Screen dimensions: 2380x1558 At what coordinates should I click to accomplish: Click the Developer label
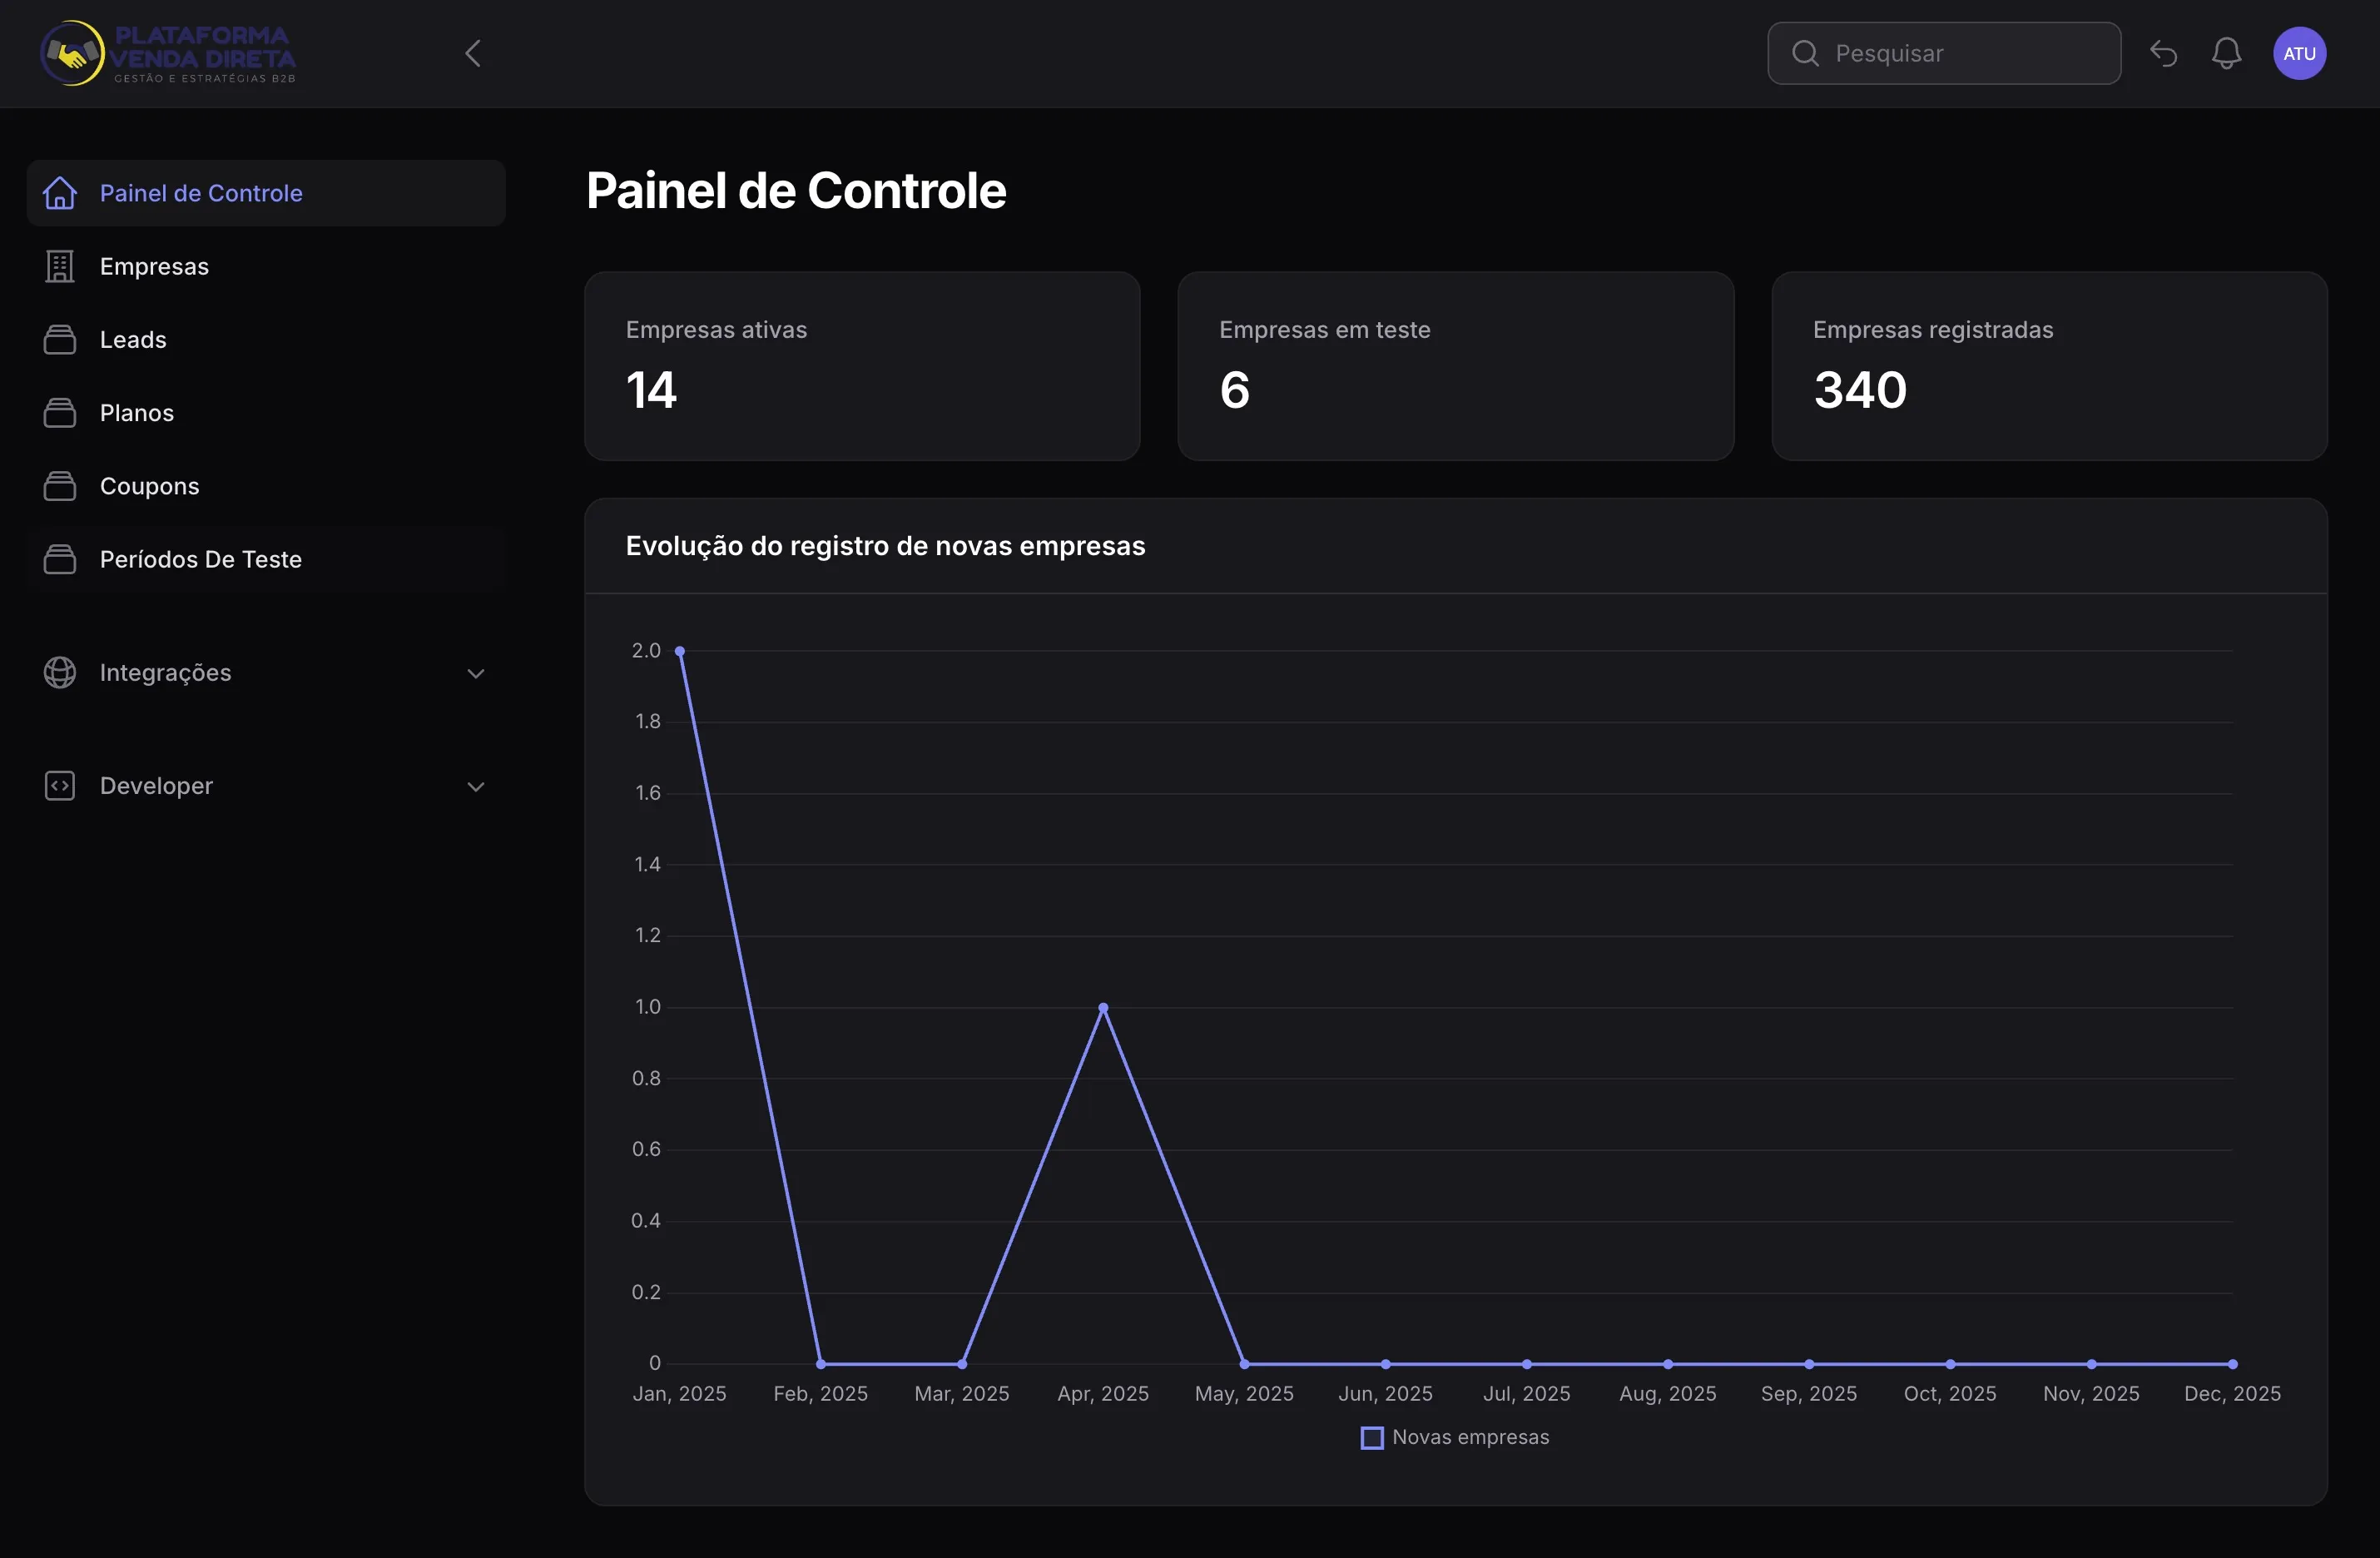pos(156,786)
